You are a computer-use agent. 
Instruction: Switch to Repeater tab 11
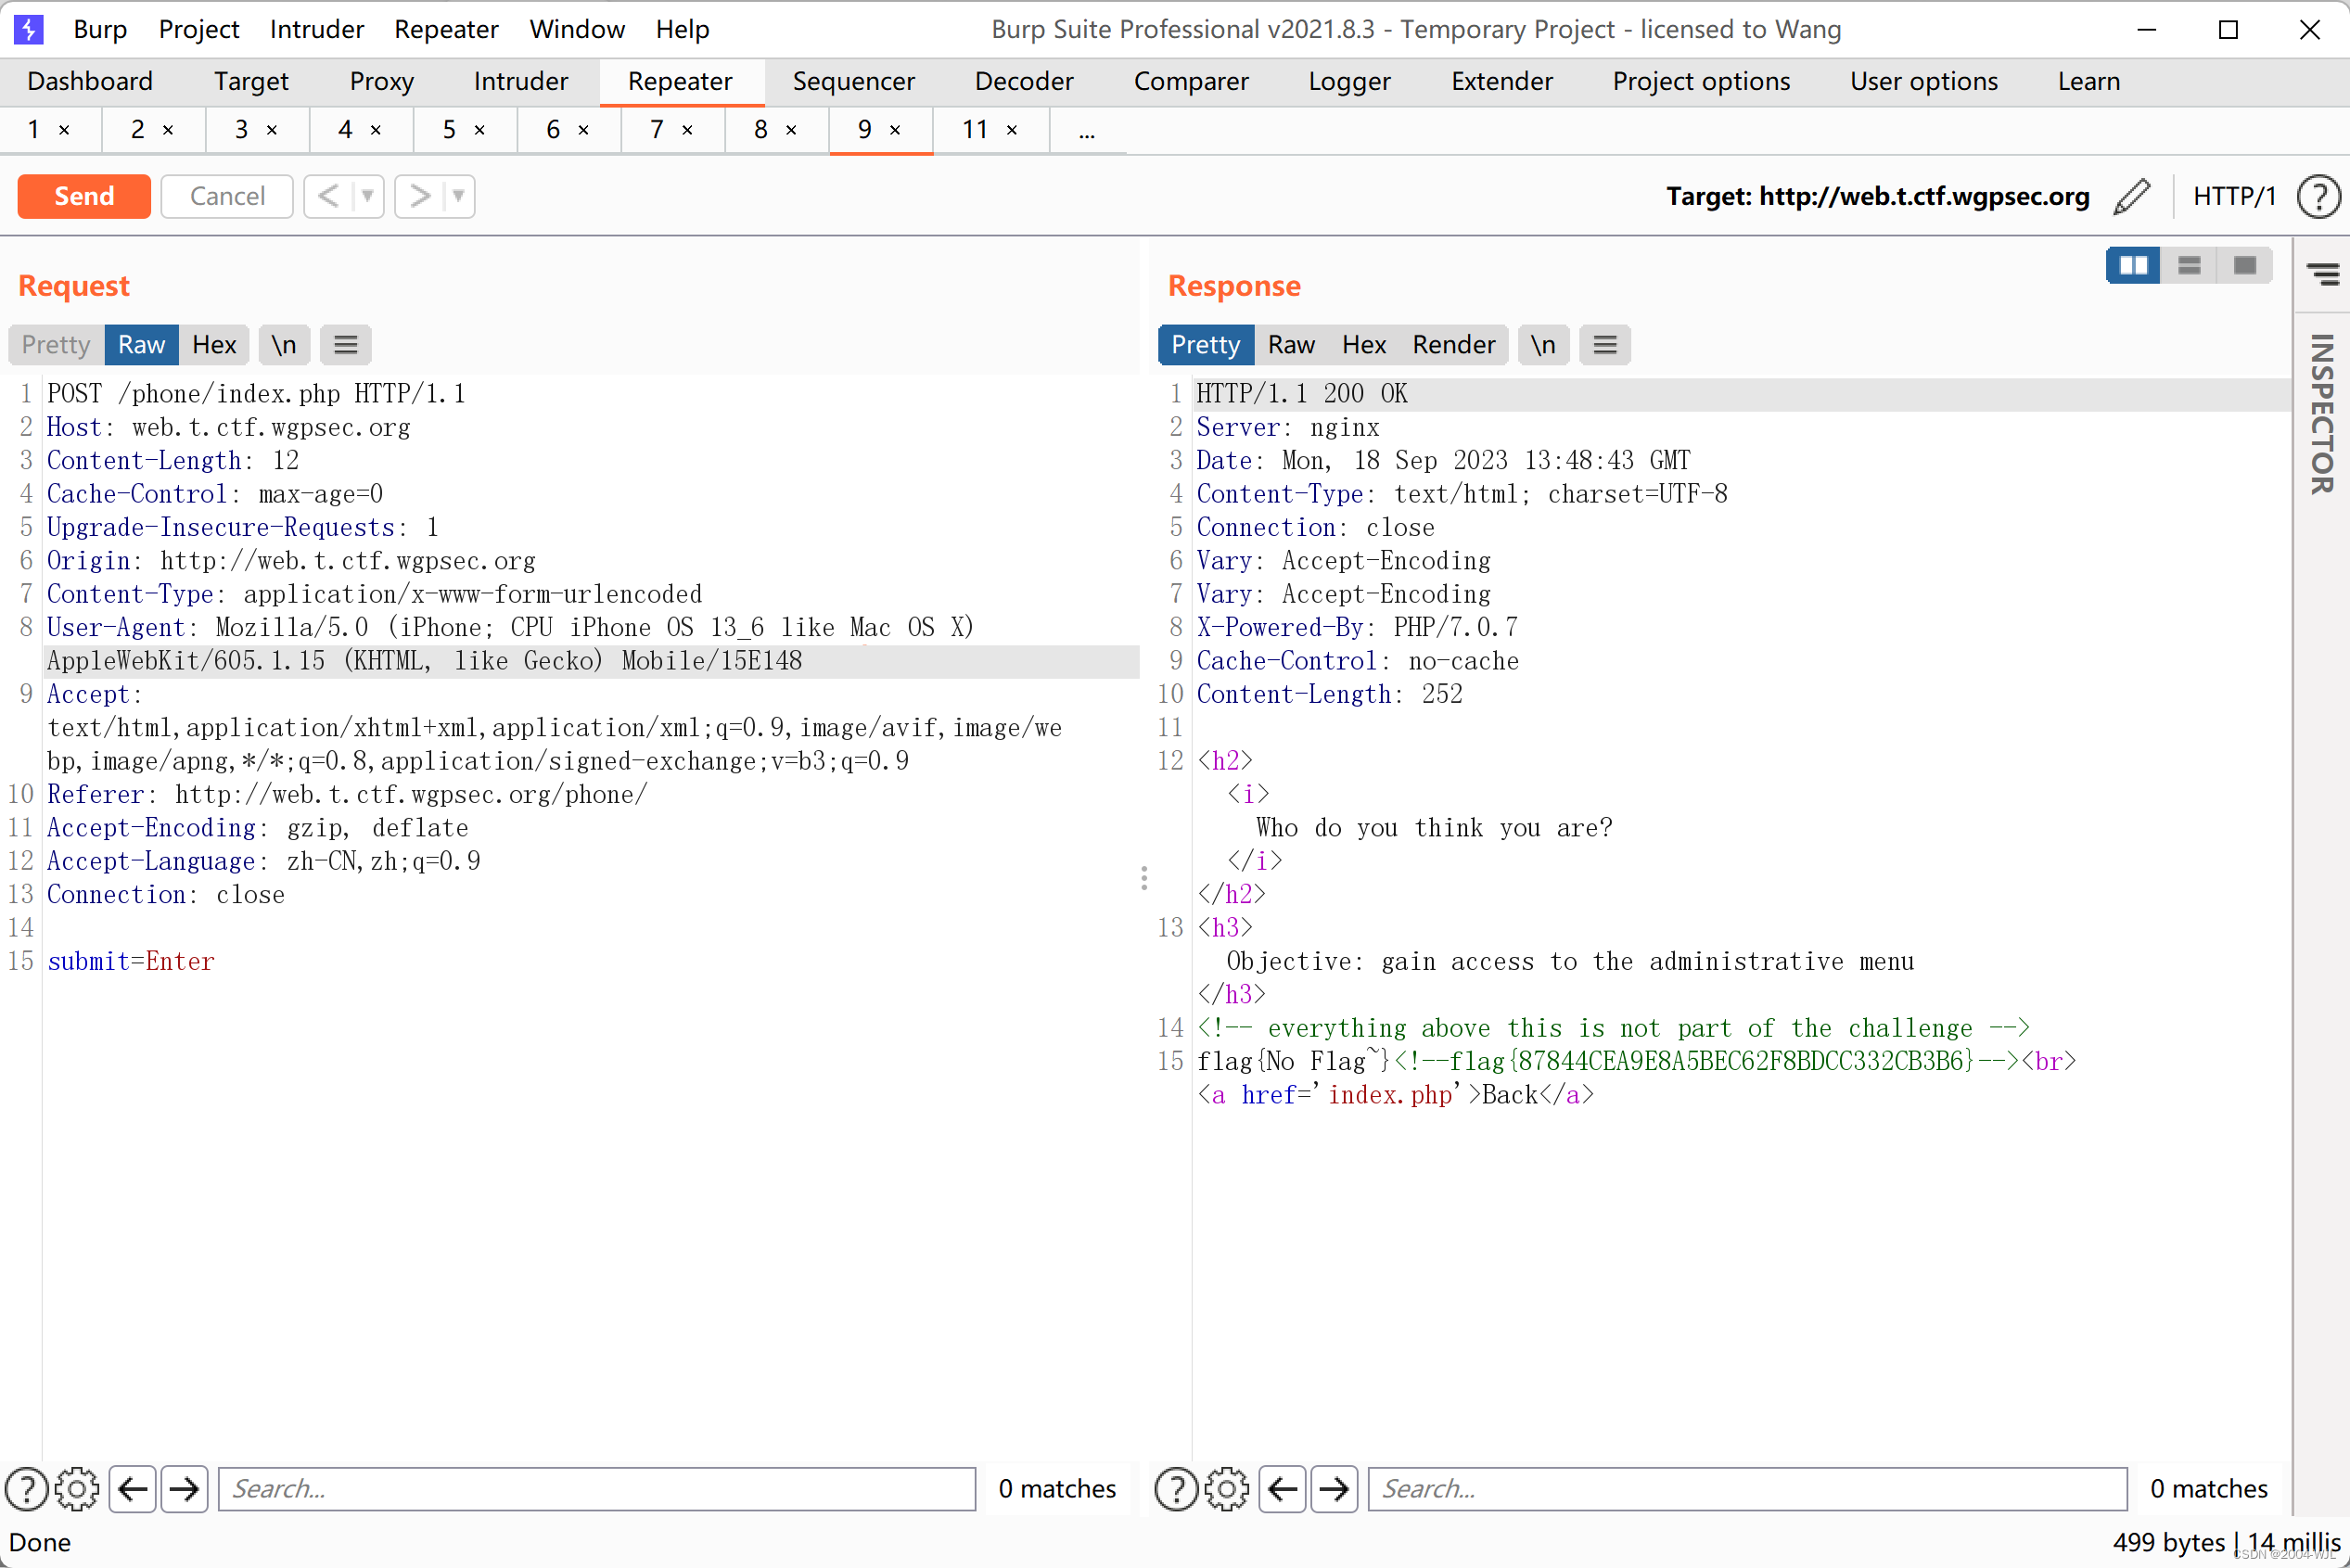point(976,130)
